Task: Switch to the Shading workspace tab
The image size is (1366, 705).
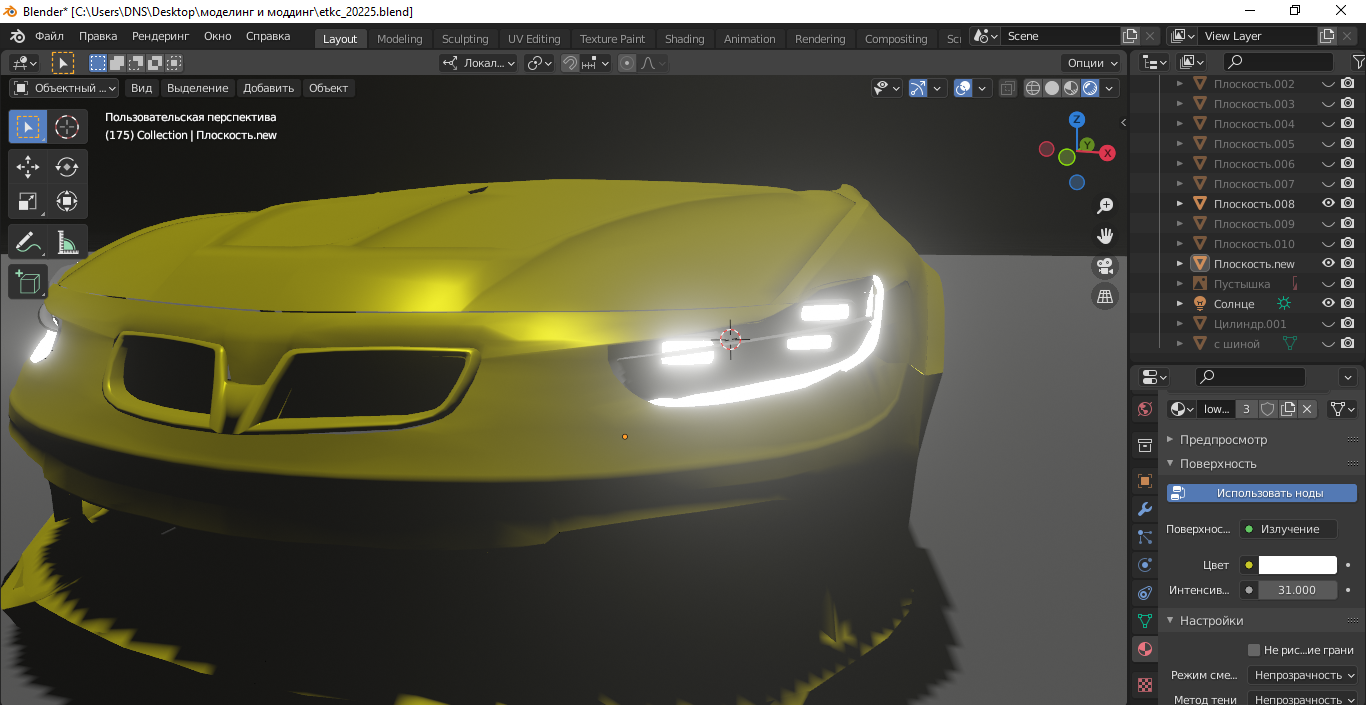Action: [684, 39]
